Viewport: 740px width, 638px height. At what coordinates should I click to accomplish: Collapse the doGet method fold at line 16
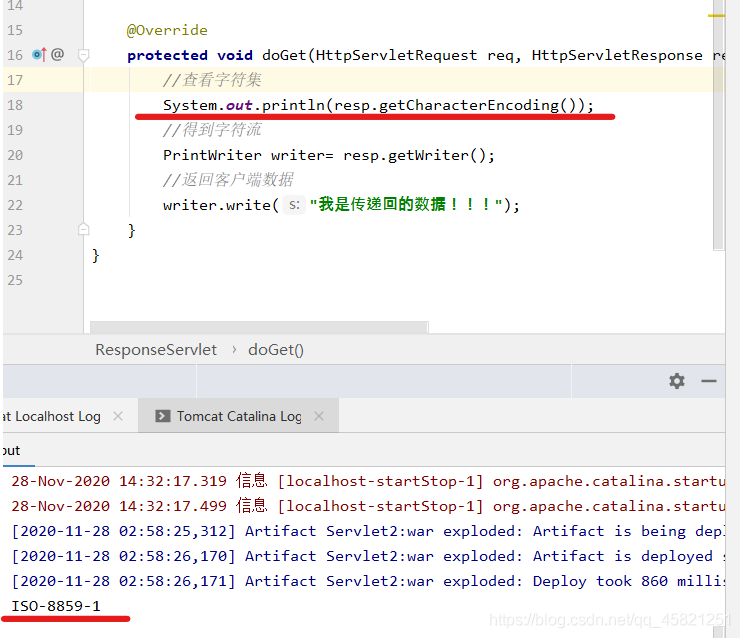tap(84, 55)
